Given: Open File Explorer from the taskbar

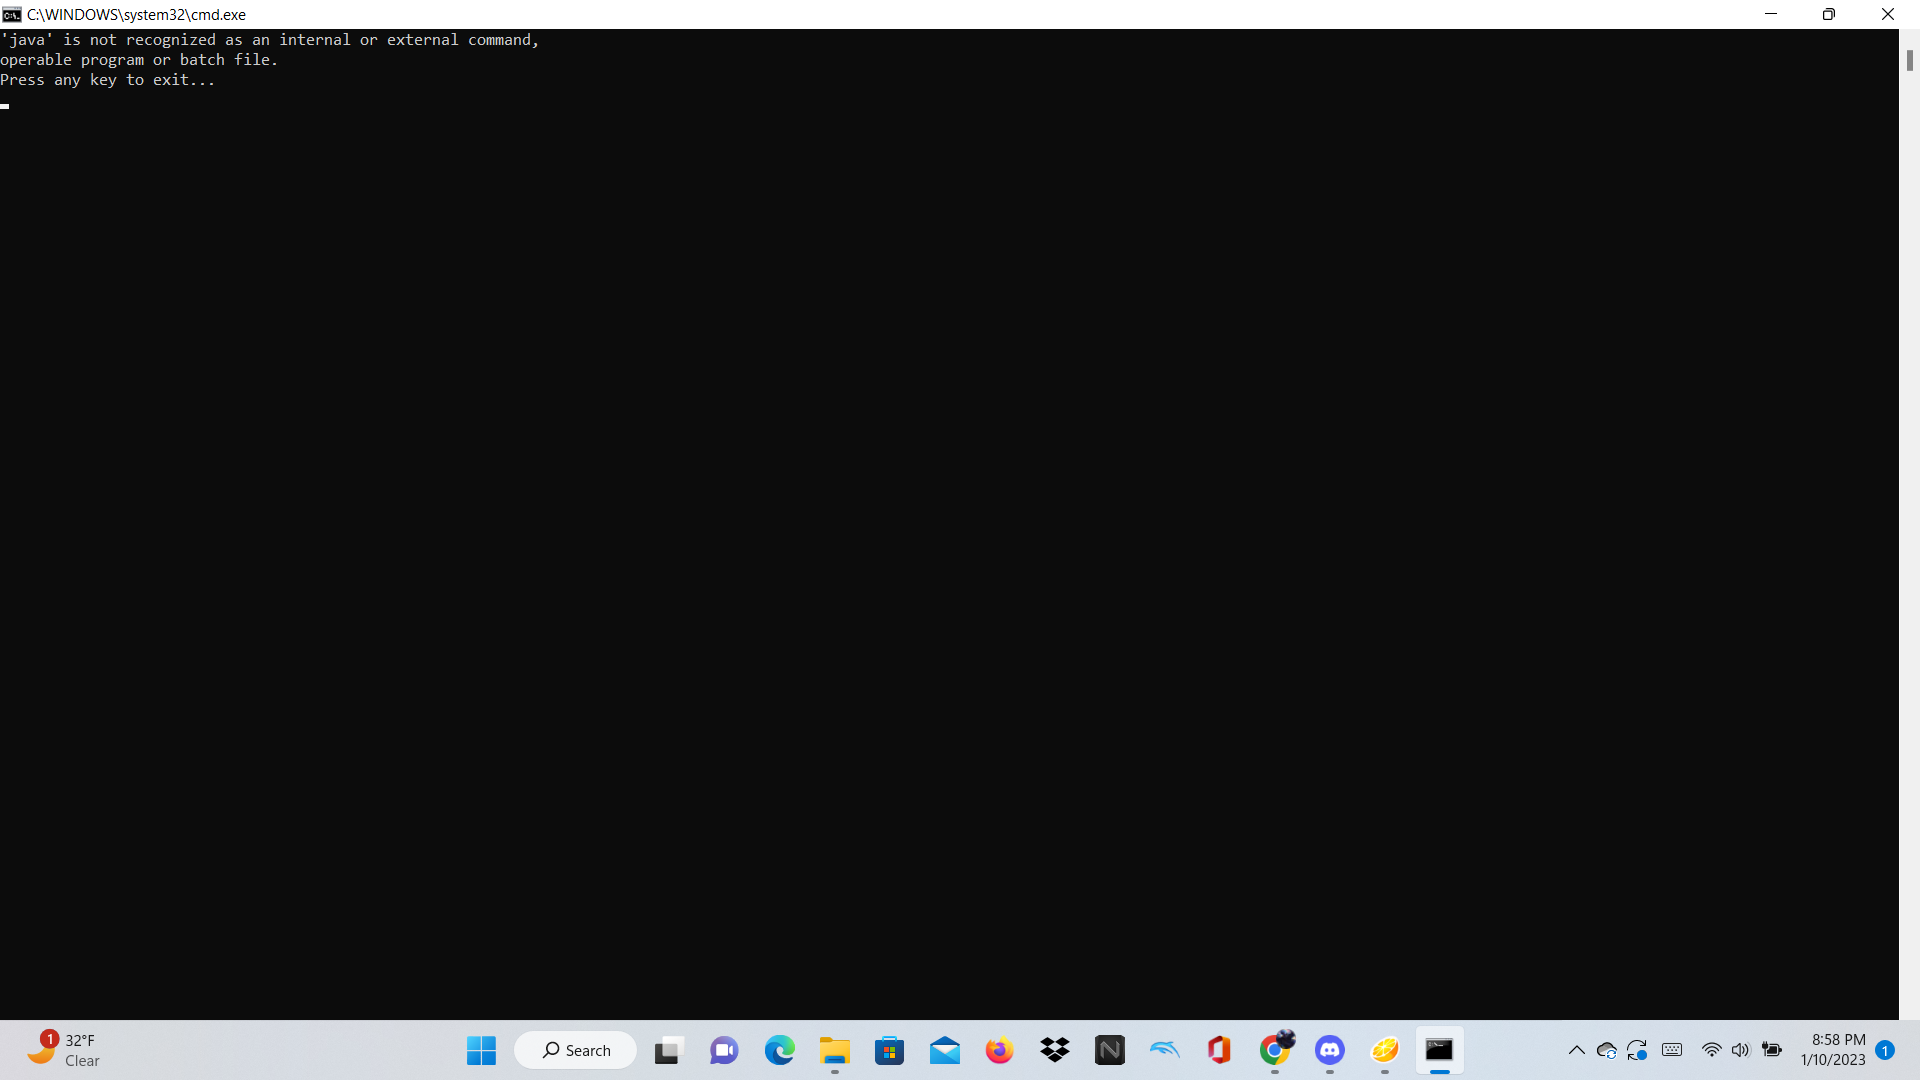Looking at the screenshot, I should click(x=834, y=1050).
